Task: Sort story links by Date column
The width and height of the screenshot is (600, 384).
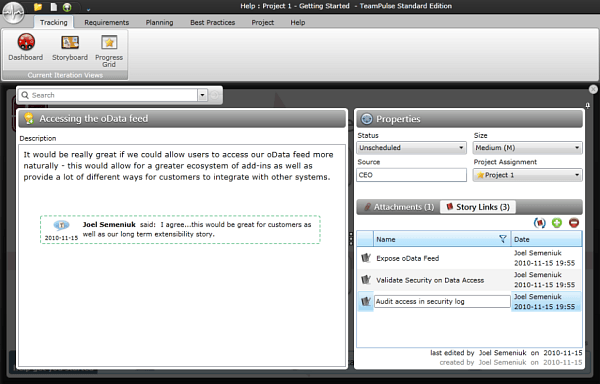Action: click(x=546, y=239)
